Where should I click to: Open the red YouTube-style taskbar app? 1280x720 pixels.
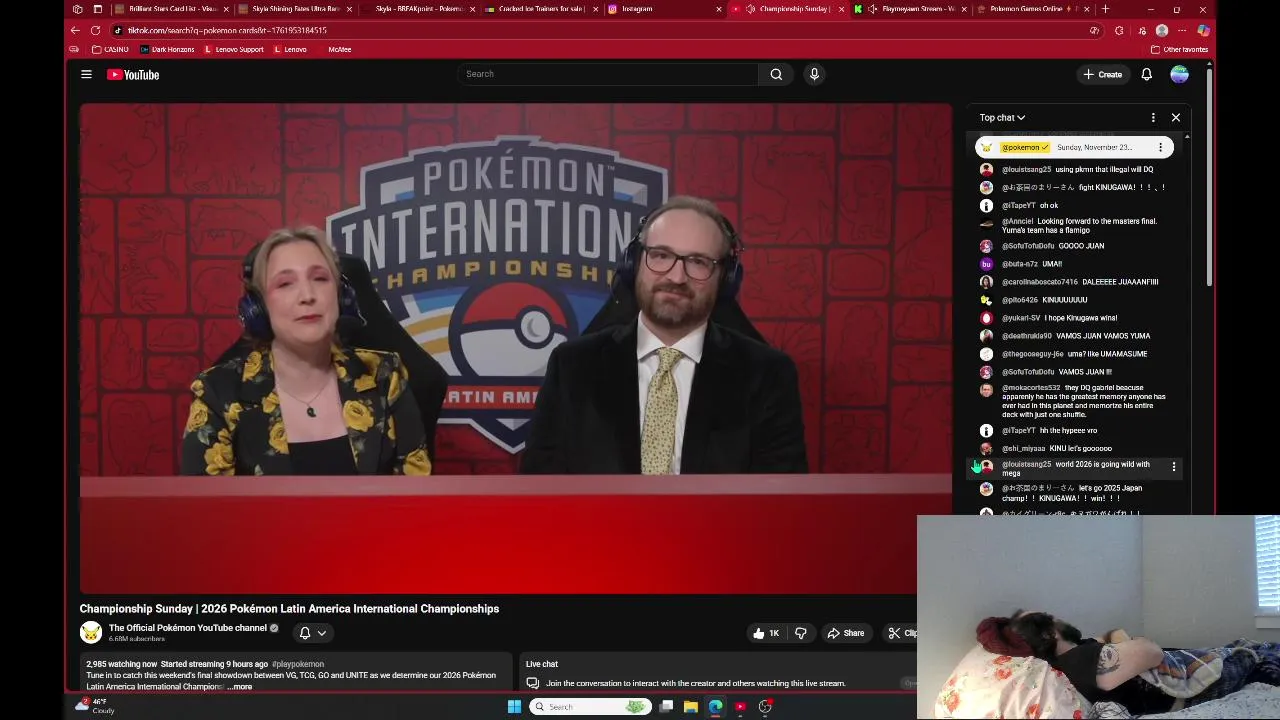pyautogui.click(x=740, y=706)
